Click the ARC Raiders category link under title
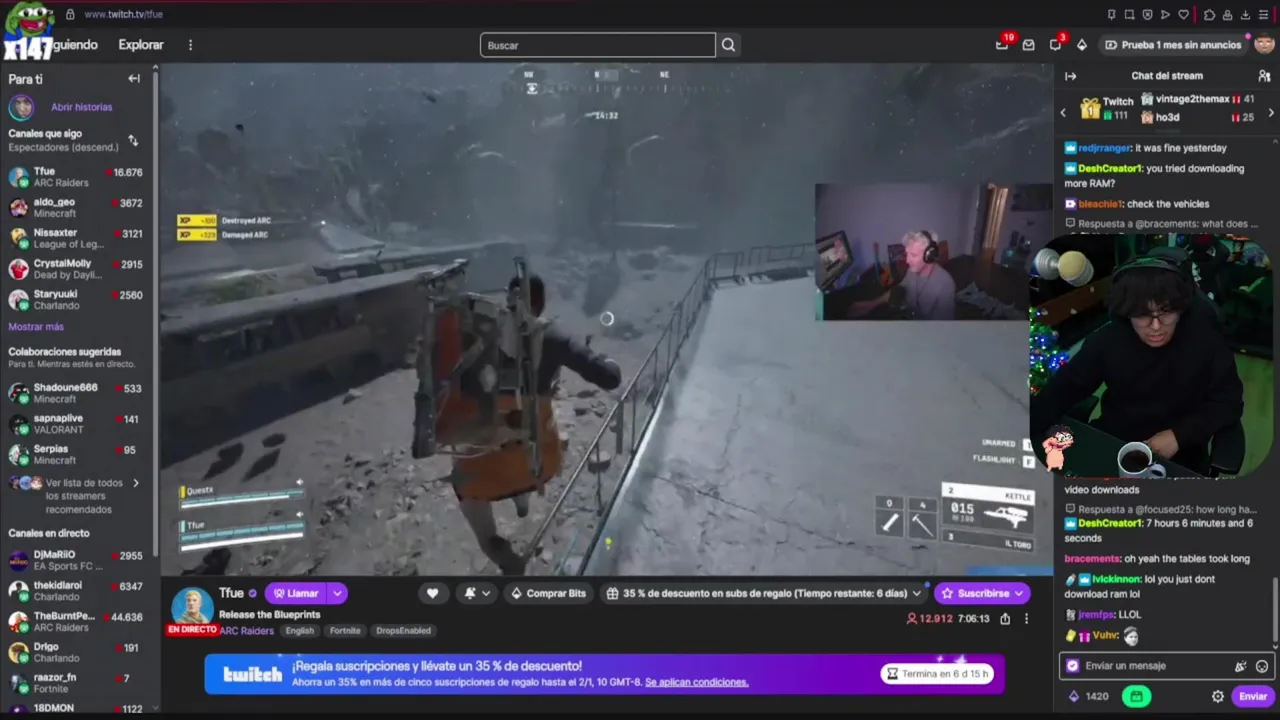Image resolution: width=1280 pixels, height=720 pixels. pyautogui.click(x=246, y=631)
